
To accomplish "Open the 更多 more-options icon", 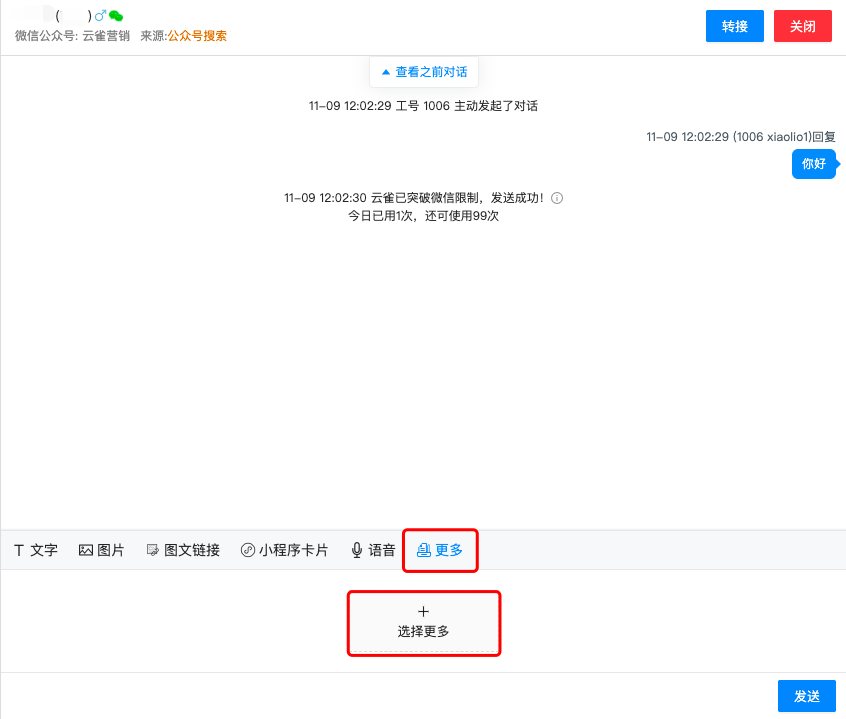I will pos(424,549).
